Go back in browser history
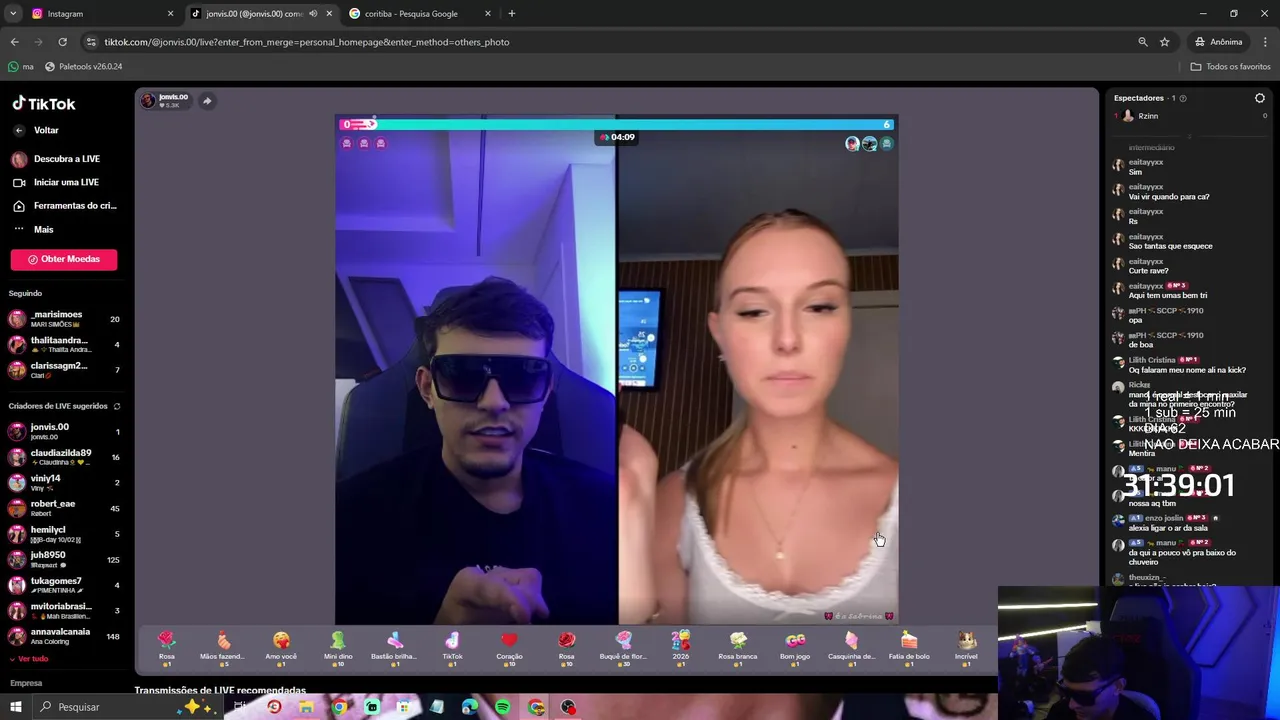1280x720 pixels. click(x=14, y=42)
